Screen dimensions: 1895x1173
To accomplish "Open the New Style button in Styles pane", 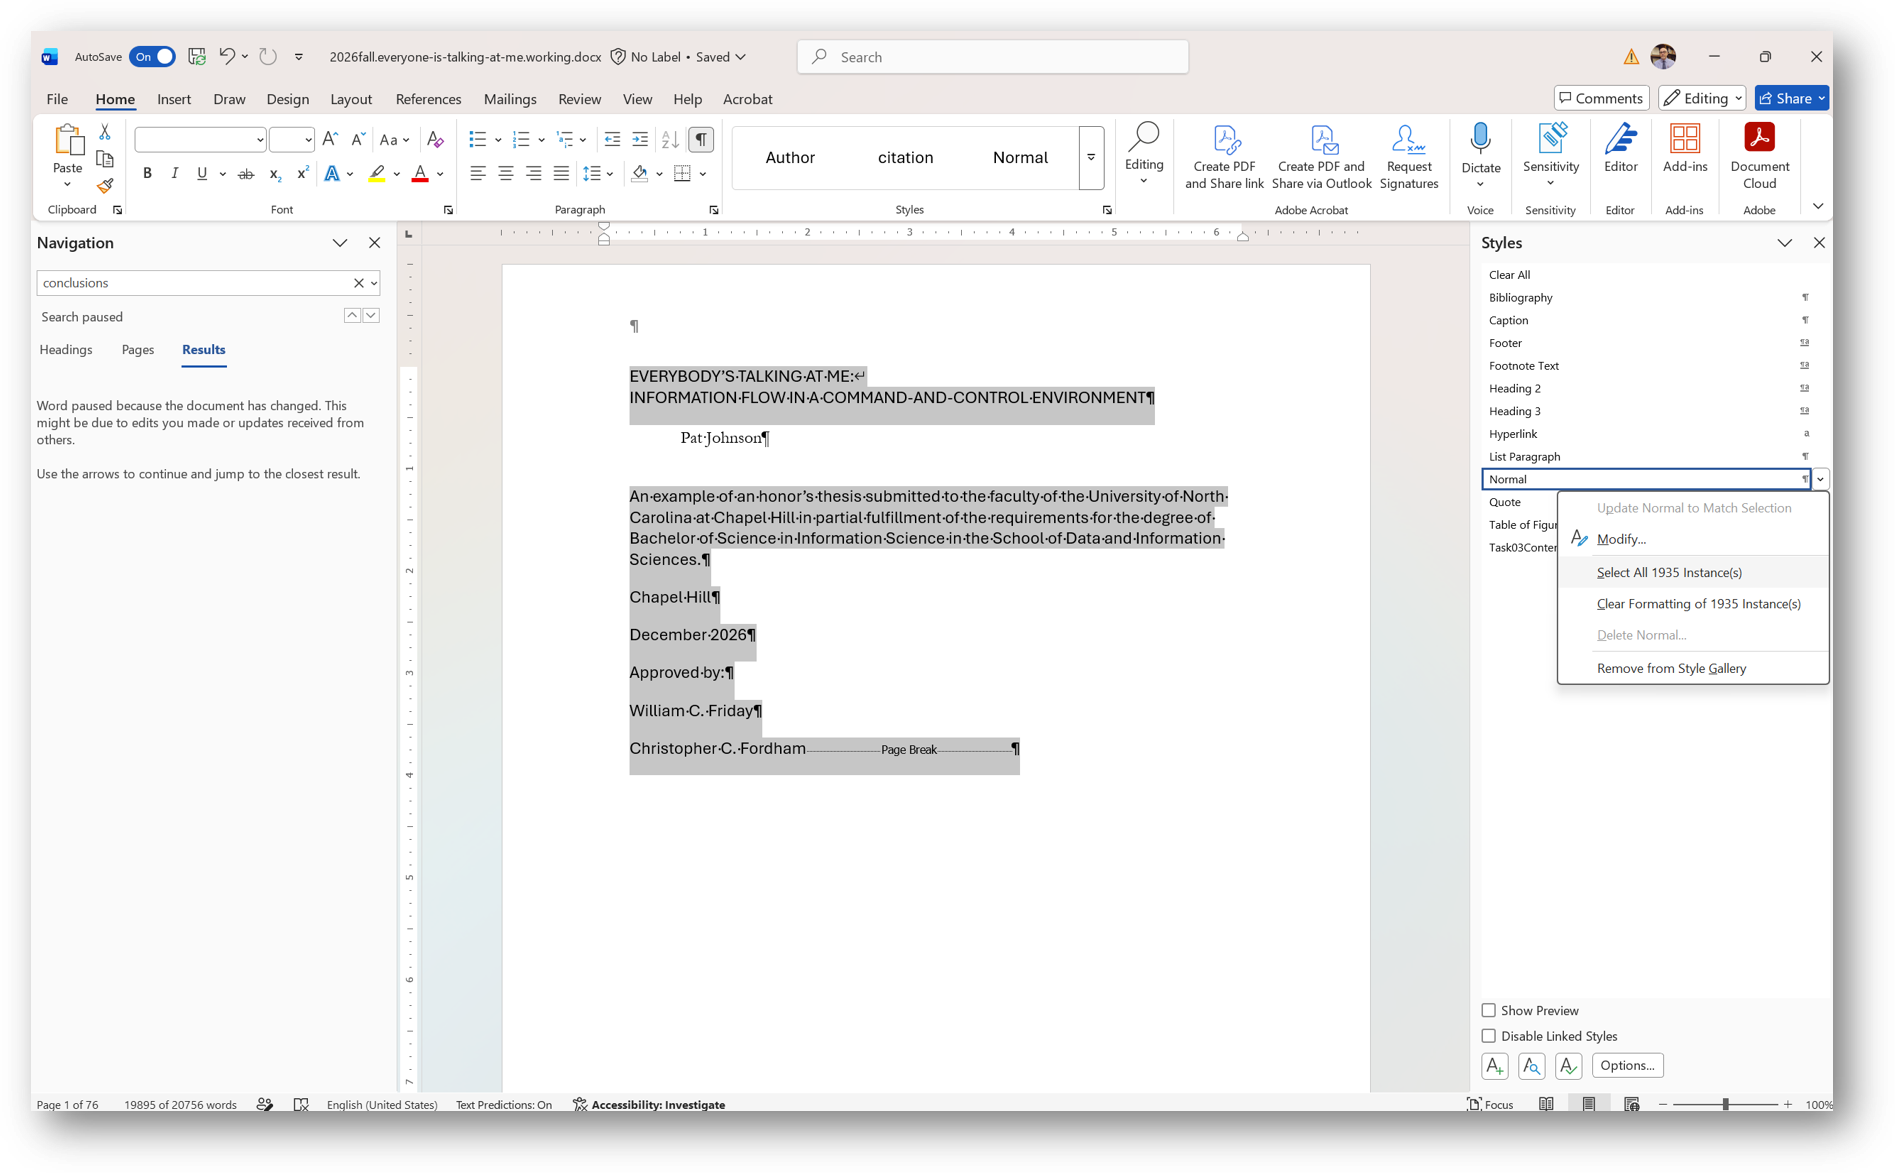I will click(x=1494, y=1066).
